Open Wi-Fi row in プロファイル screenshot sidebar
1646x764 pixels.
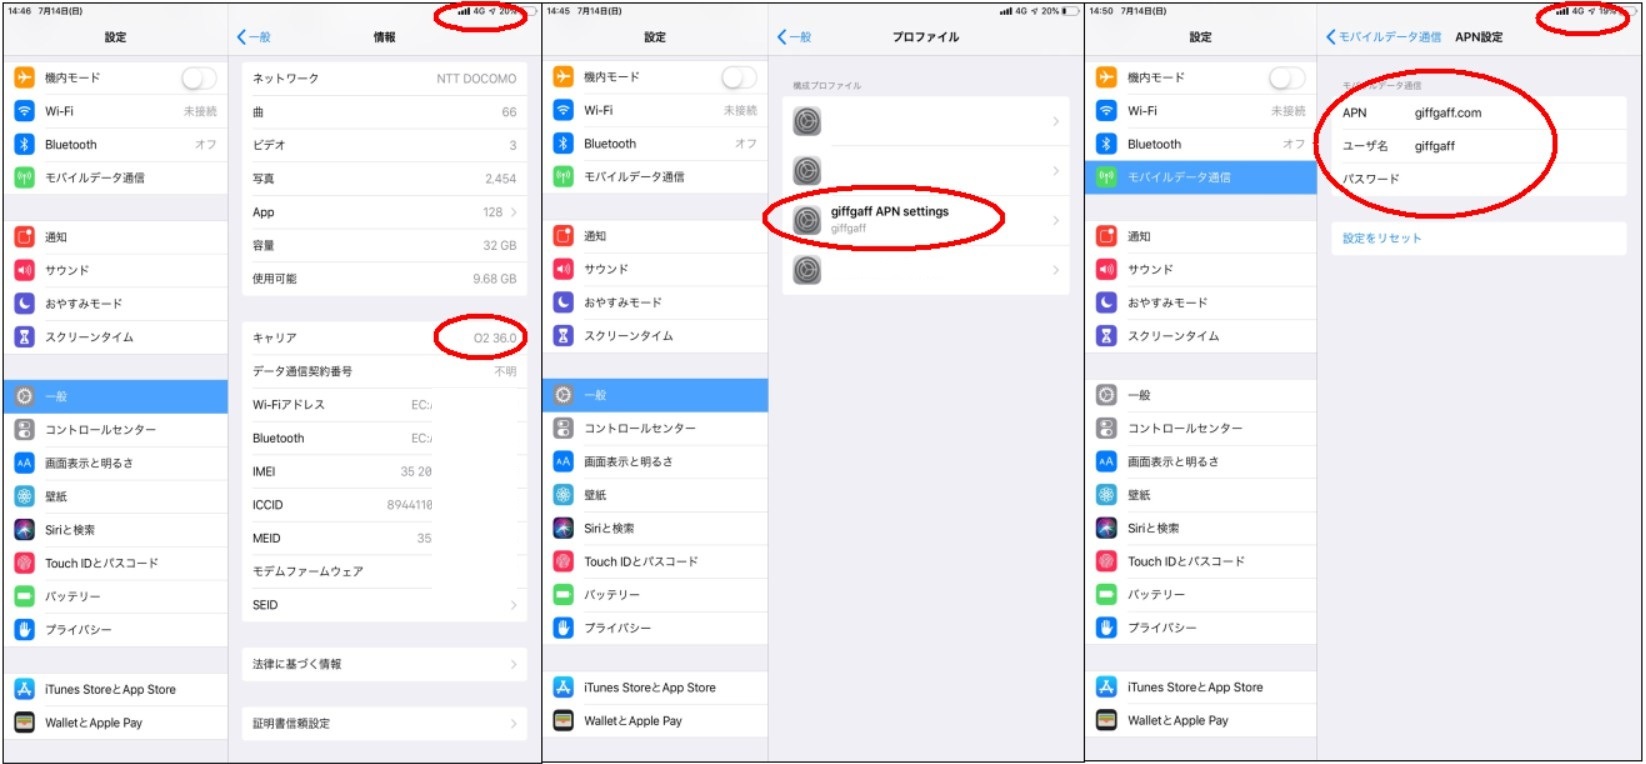point(655,110)
